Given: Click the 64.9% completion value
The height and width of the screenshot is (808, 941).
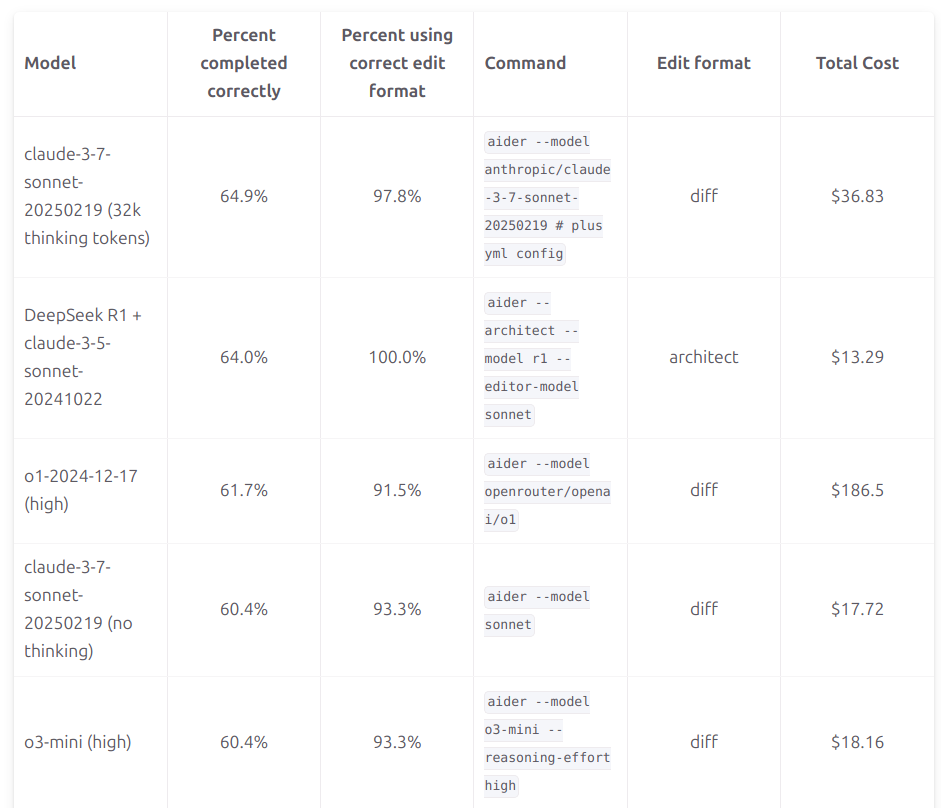Looking at the screenshot, I should click(x=244, y=196).
